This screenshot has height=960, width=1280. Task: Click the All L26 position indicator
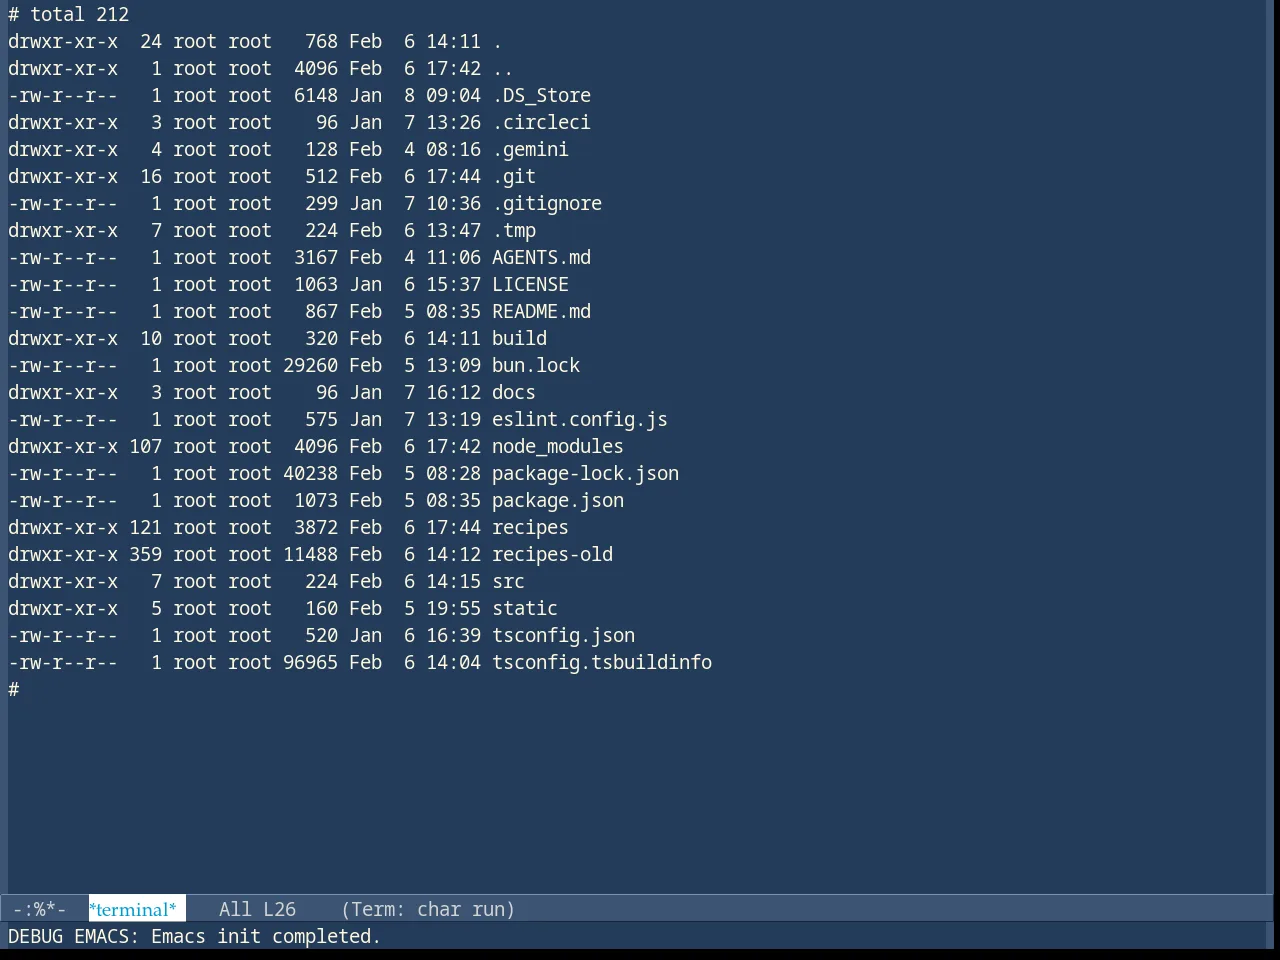257,909
